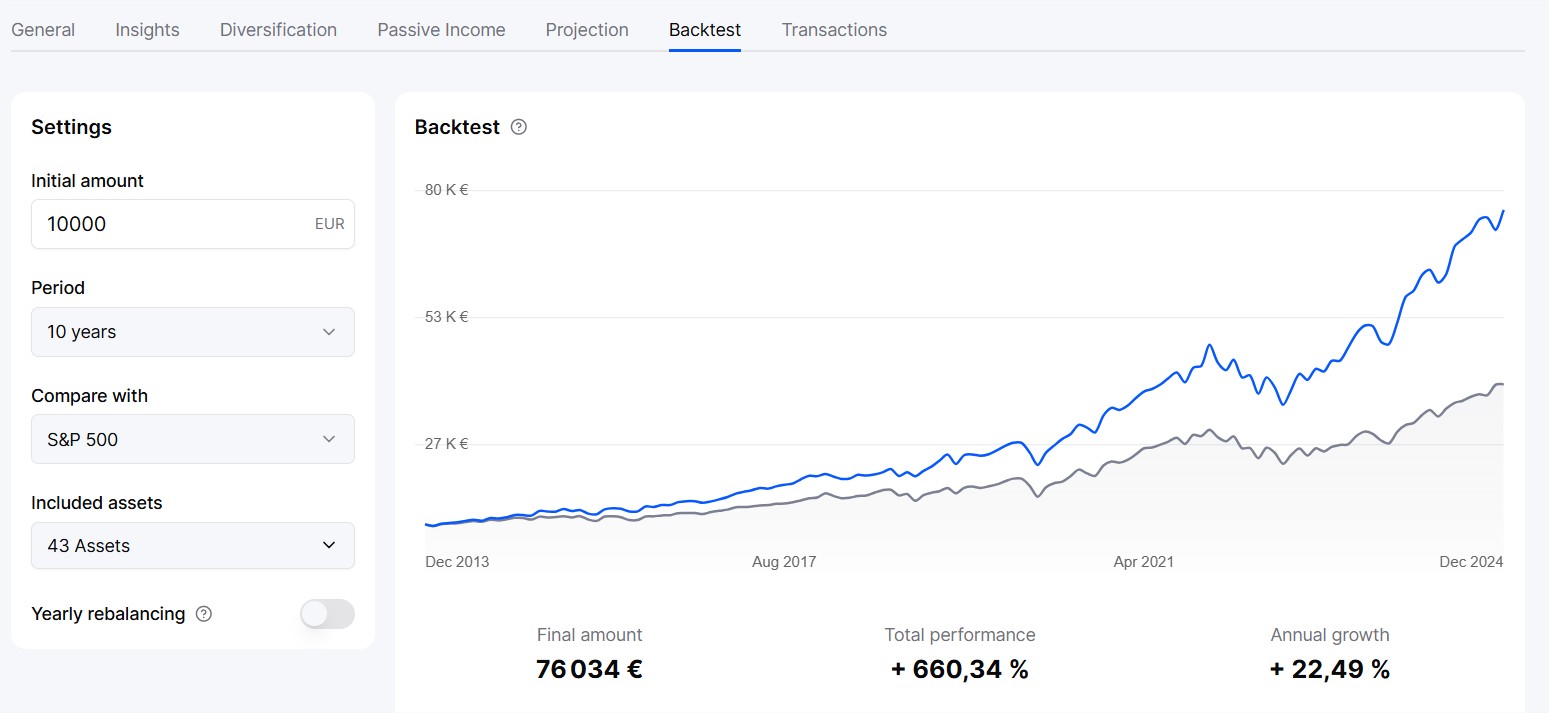Click the Dec 2024 date label
1549x713 pixels.
coord(1471,562)
